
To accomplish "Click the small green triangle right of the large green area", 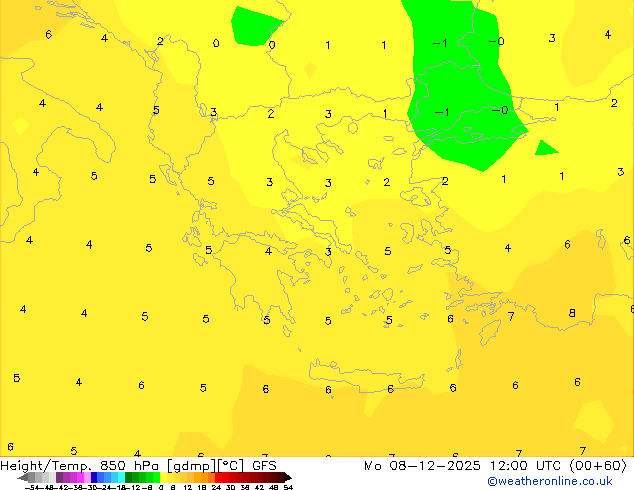I will click(545, 149).
